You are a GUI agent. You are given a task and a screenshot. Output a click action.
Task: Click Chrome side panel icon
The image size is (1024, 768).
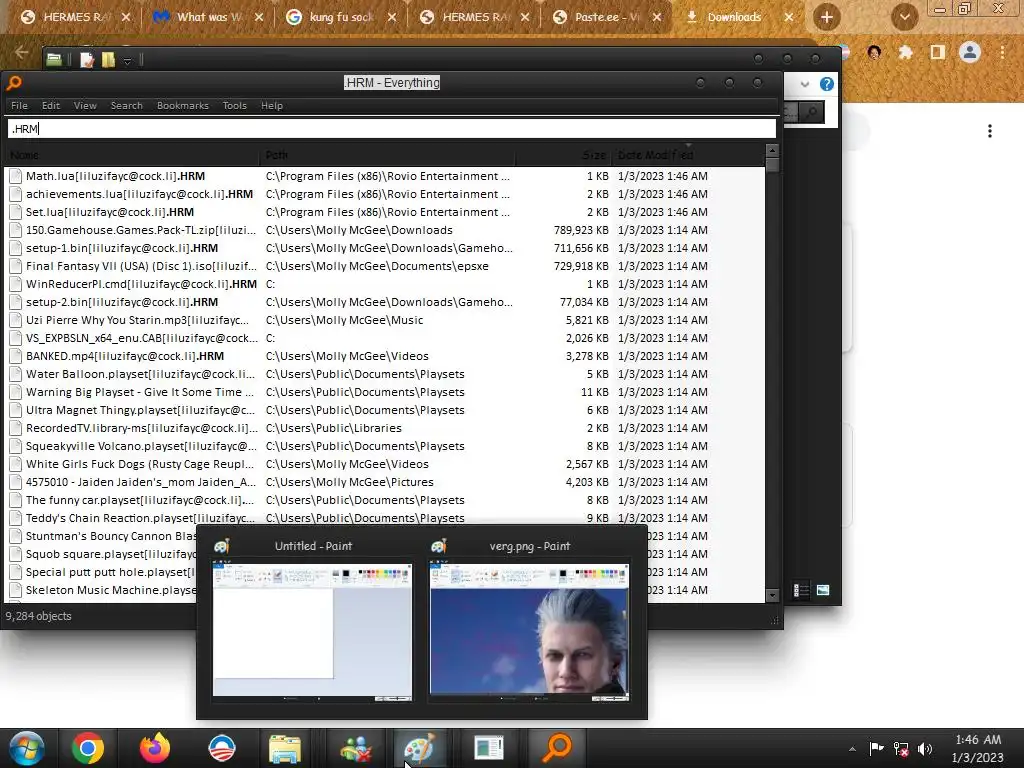click(x=937, y=52)
